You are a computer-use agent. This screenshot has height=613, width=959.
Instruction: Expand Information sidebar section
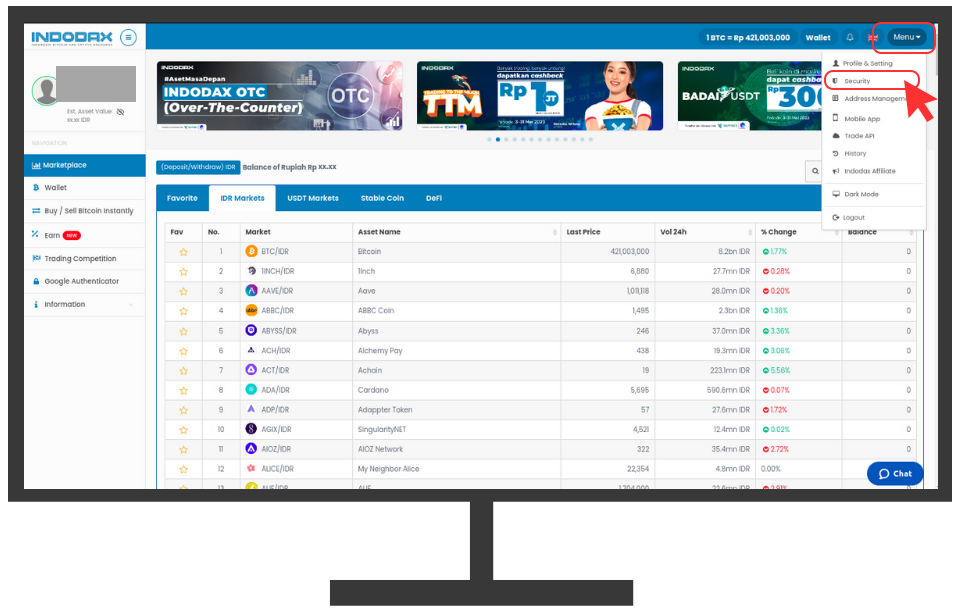pyautogui.click(x=84, y=305)
